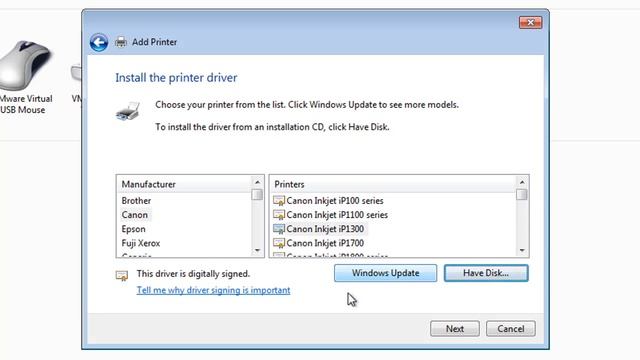Click the Have Disk... button
640x360 pixels.
click(486, 273)
